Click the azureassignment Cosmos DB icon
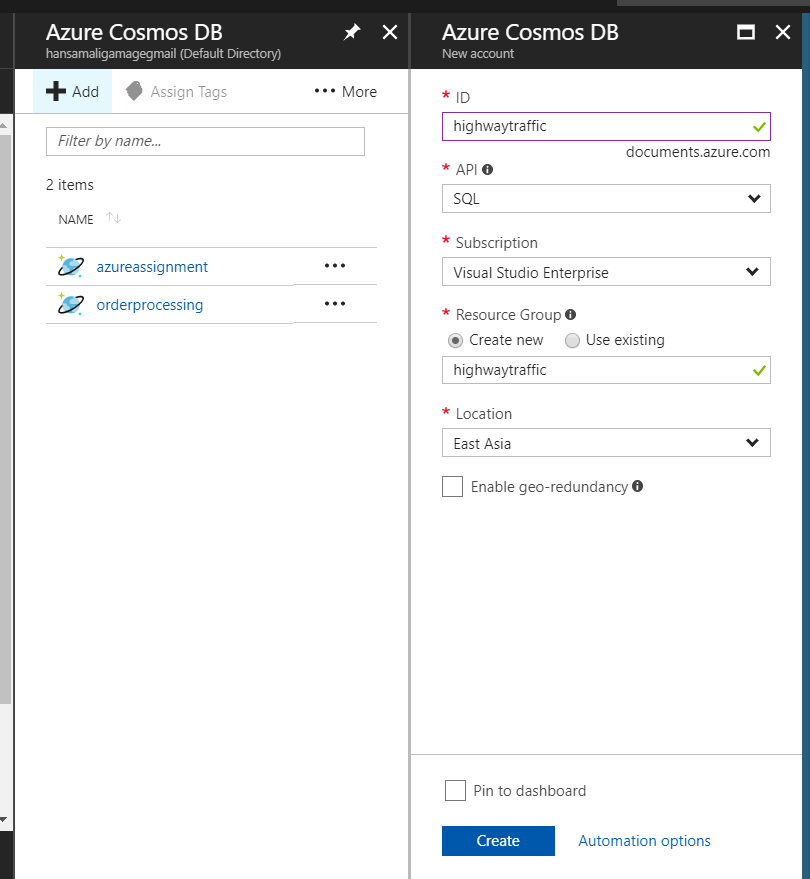This screenshot has height=879, width=810. 71,266
